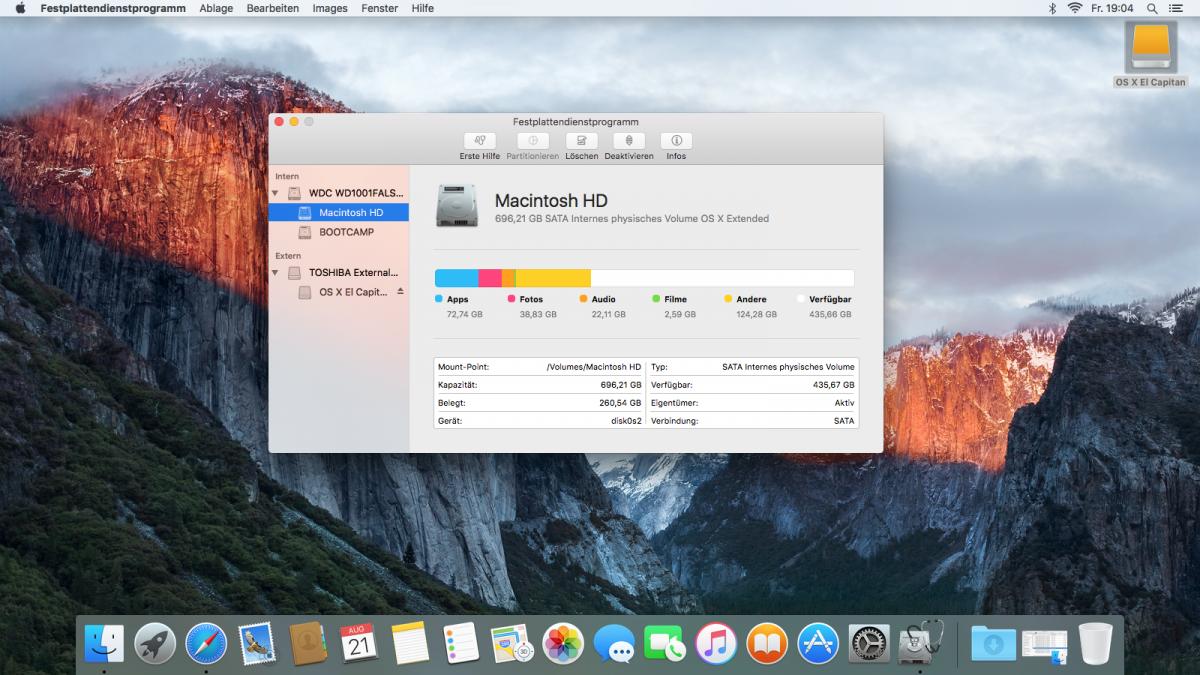1200x675 pixels.
Task: Click the blue Apps segment of storage bar
Action: pos(457,278)
